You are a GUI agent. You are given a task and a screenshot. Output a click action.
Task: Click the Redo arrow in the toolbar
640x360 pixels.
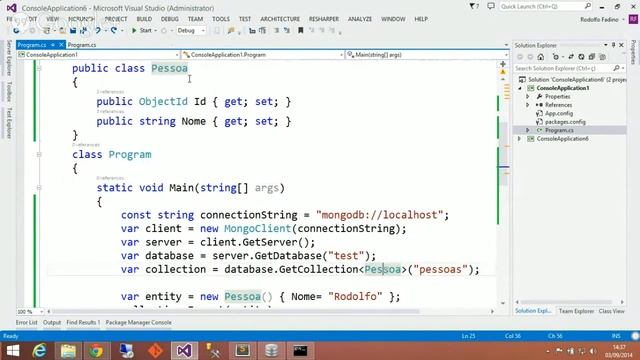click(x=114, y=31)
